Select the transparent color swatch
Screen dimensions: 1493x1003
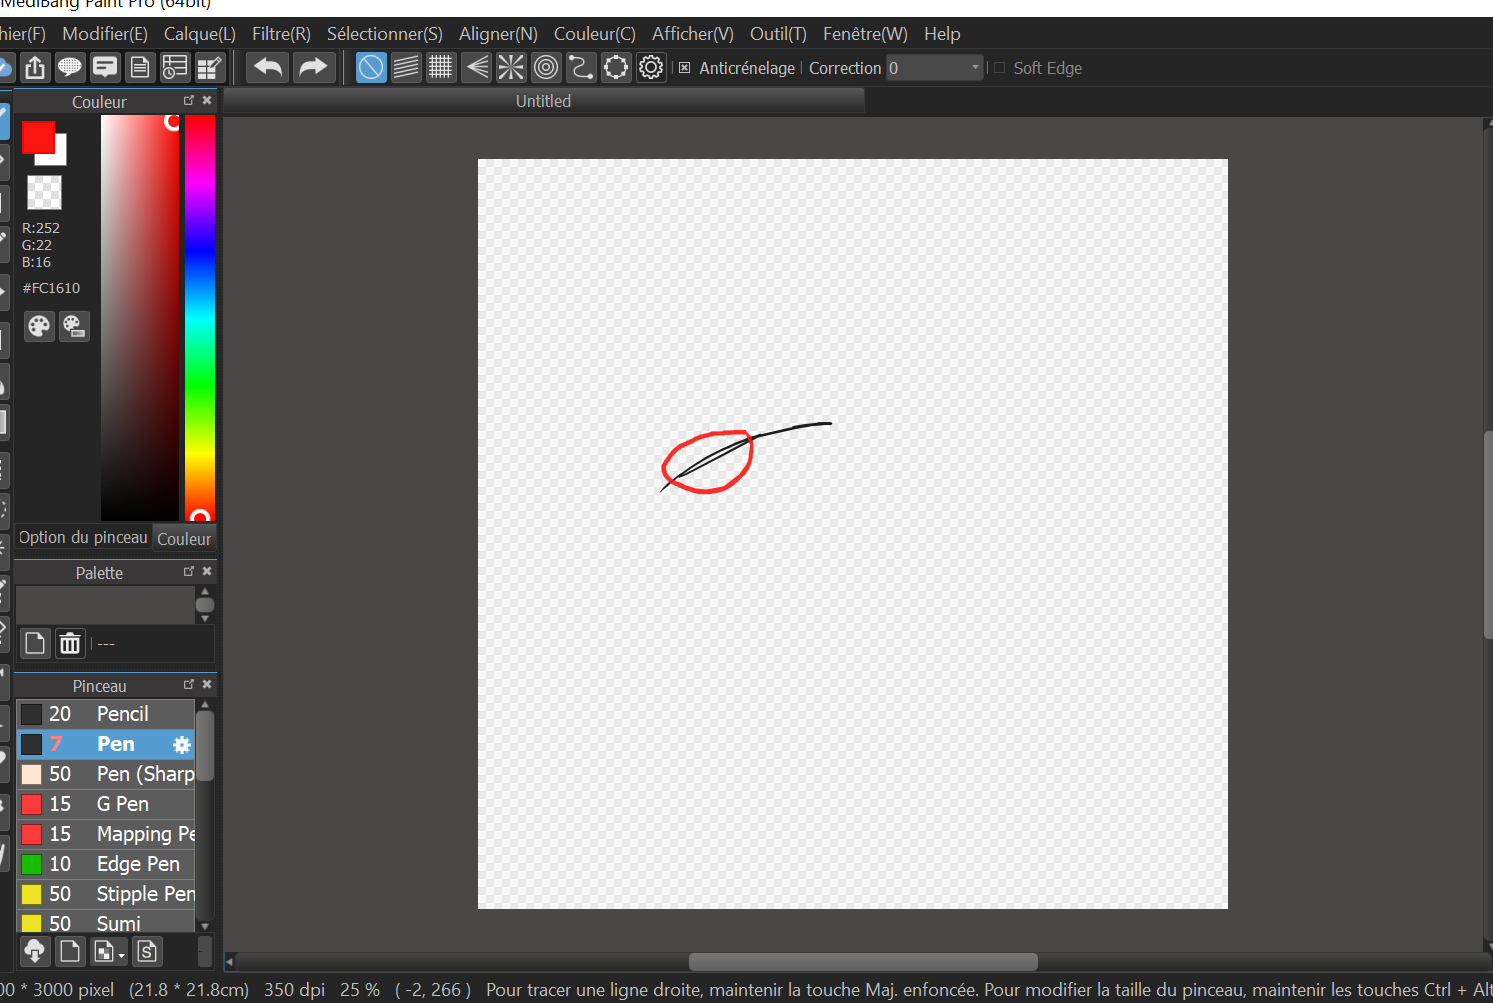tap(44, 192)
